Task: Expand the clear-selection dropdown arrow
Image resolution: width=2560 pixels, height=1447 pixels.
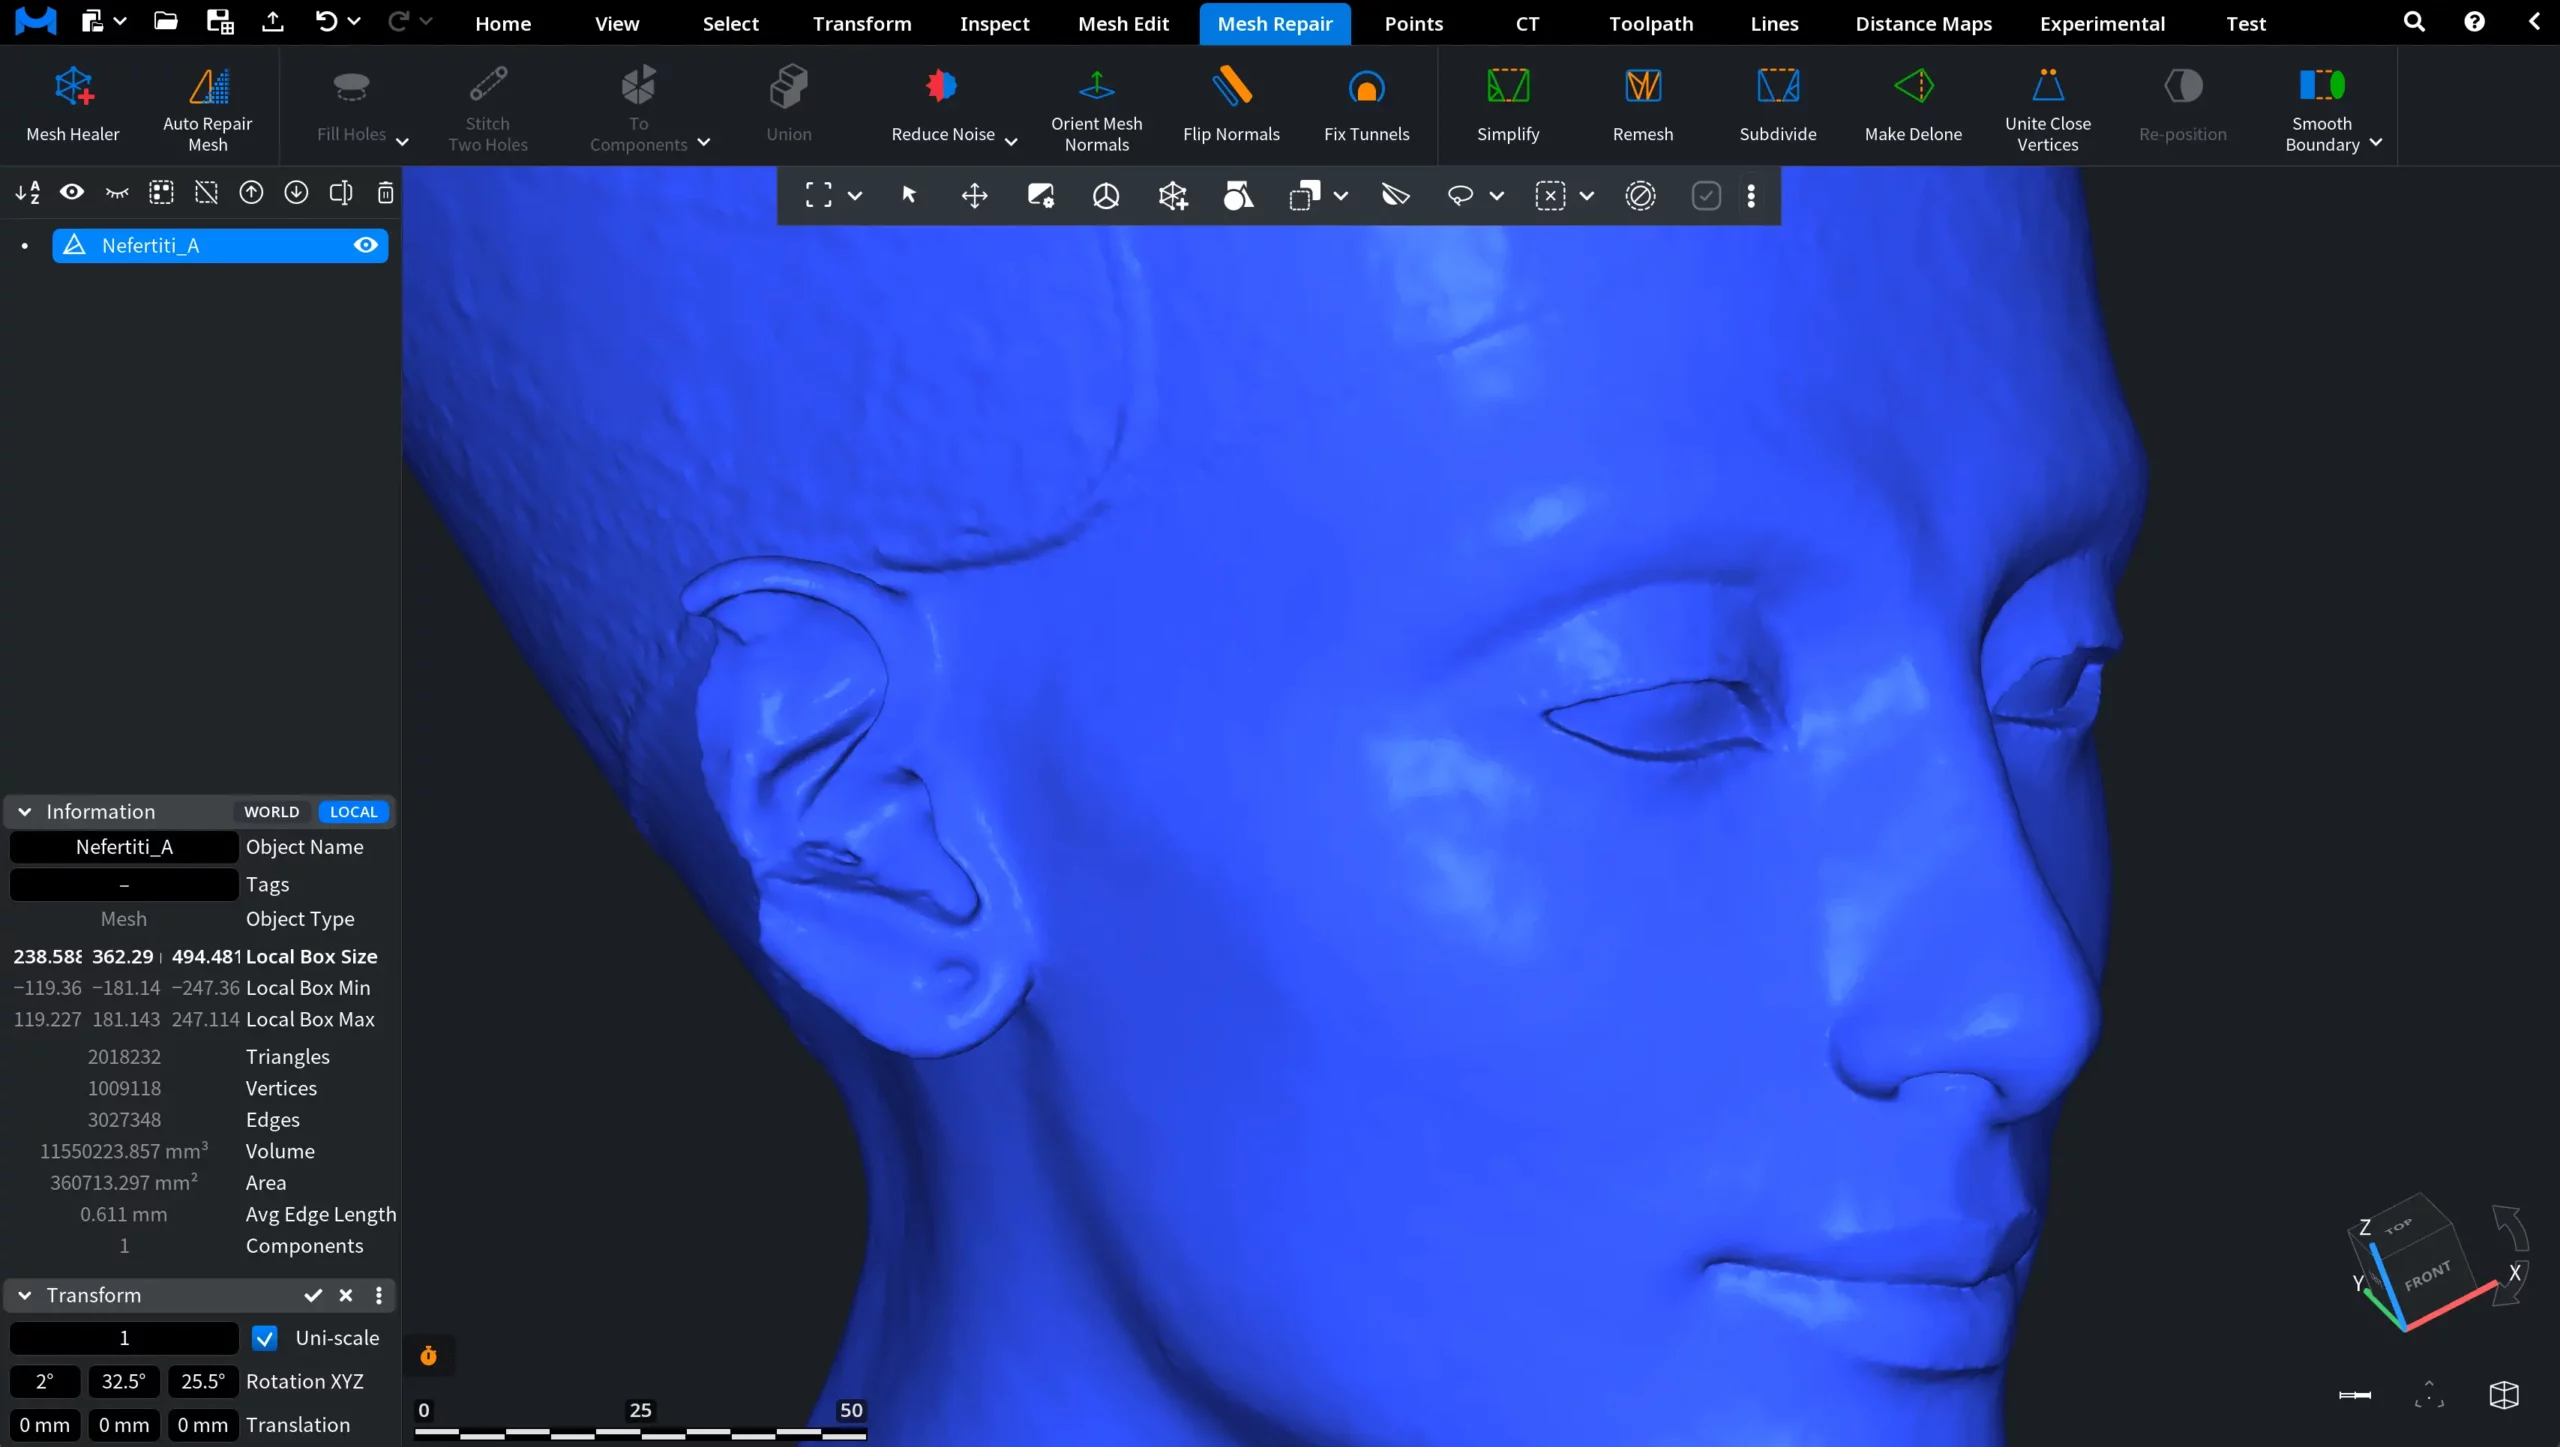Action: (x=1587, y=196)
